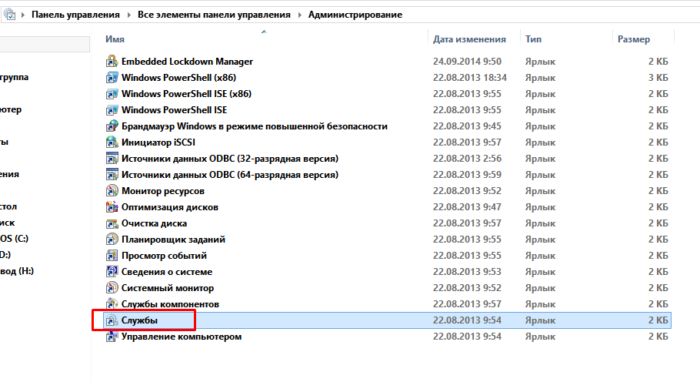This screenshot has height=382, width=700.
Task: Click the Службы компонентов name
Action: 170,304
